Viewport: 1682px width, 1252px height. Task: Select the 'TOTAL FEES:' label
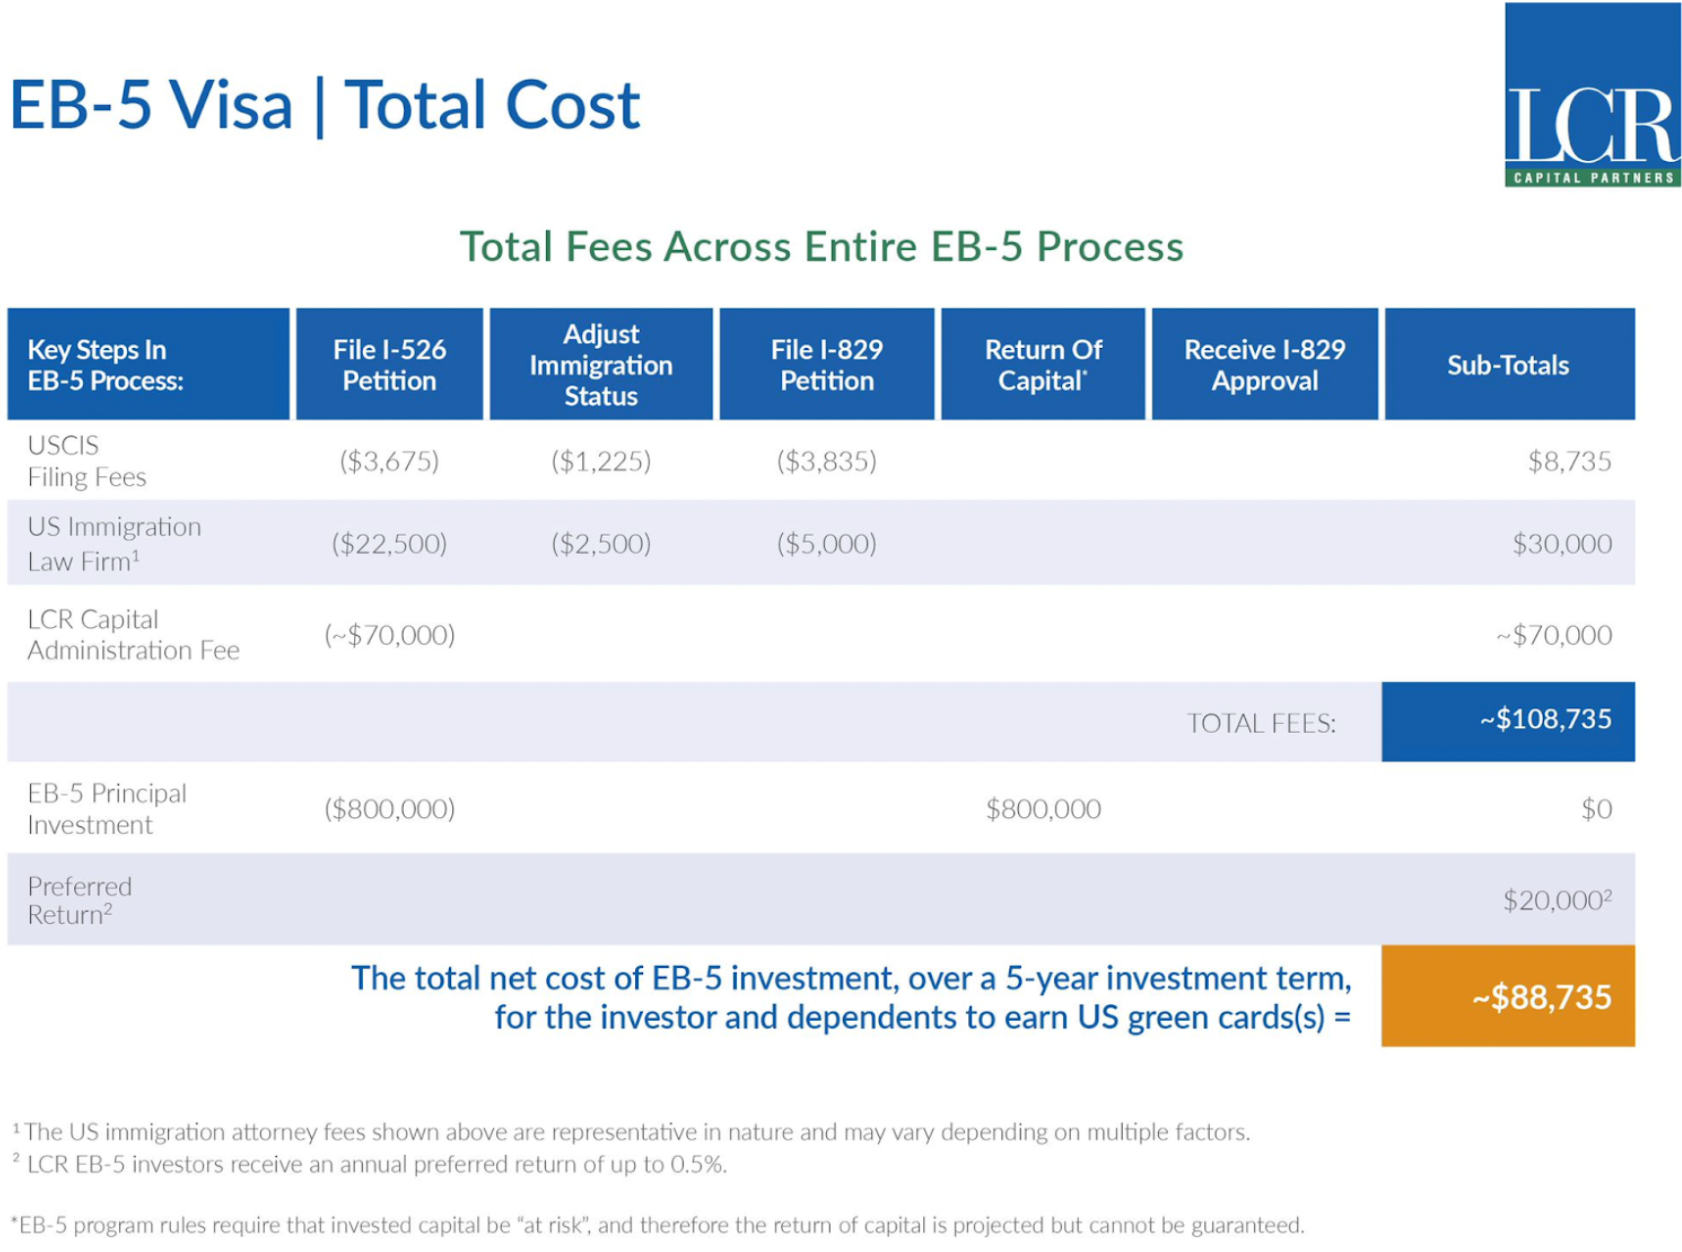click(x=1261, y=723)
